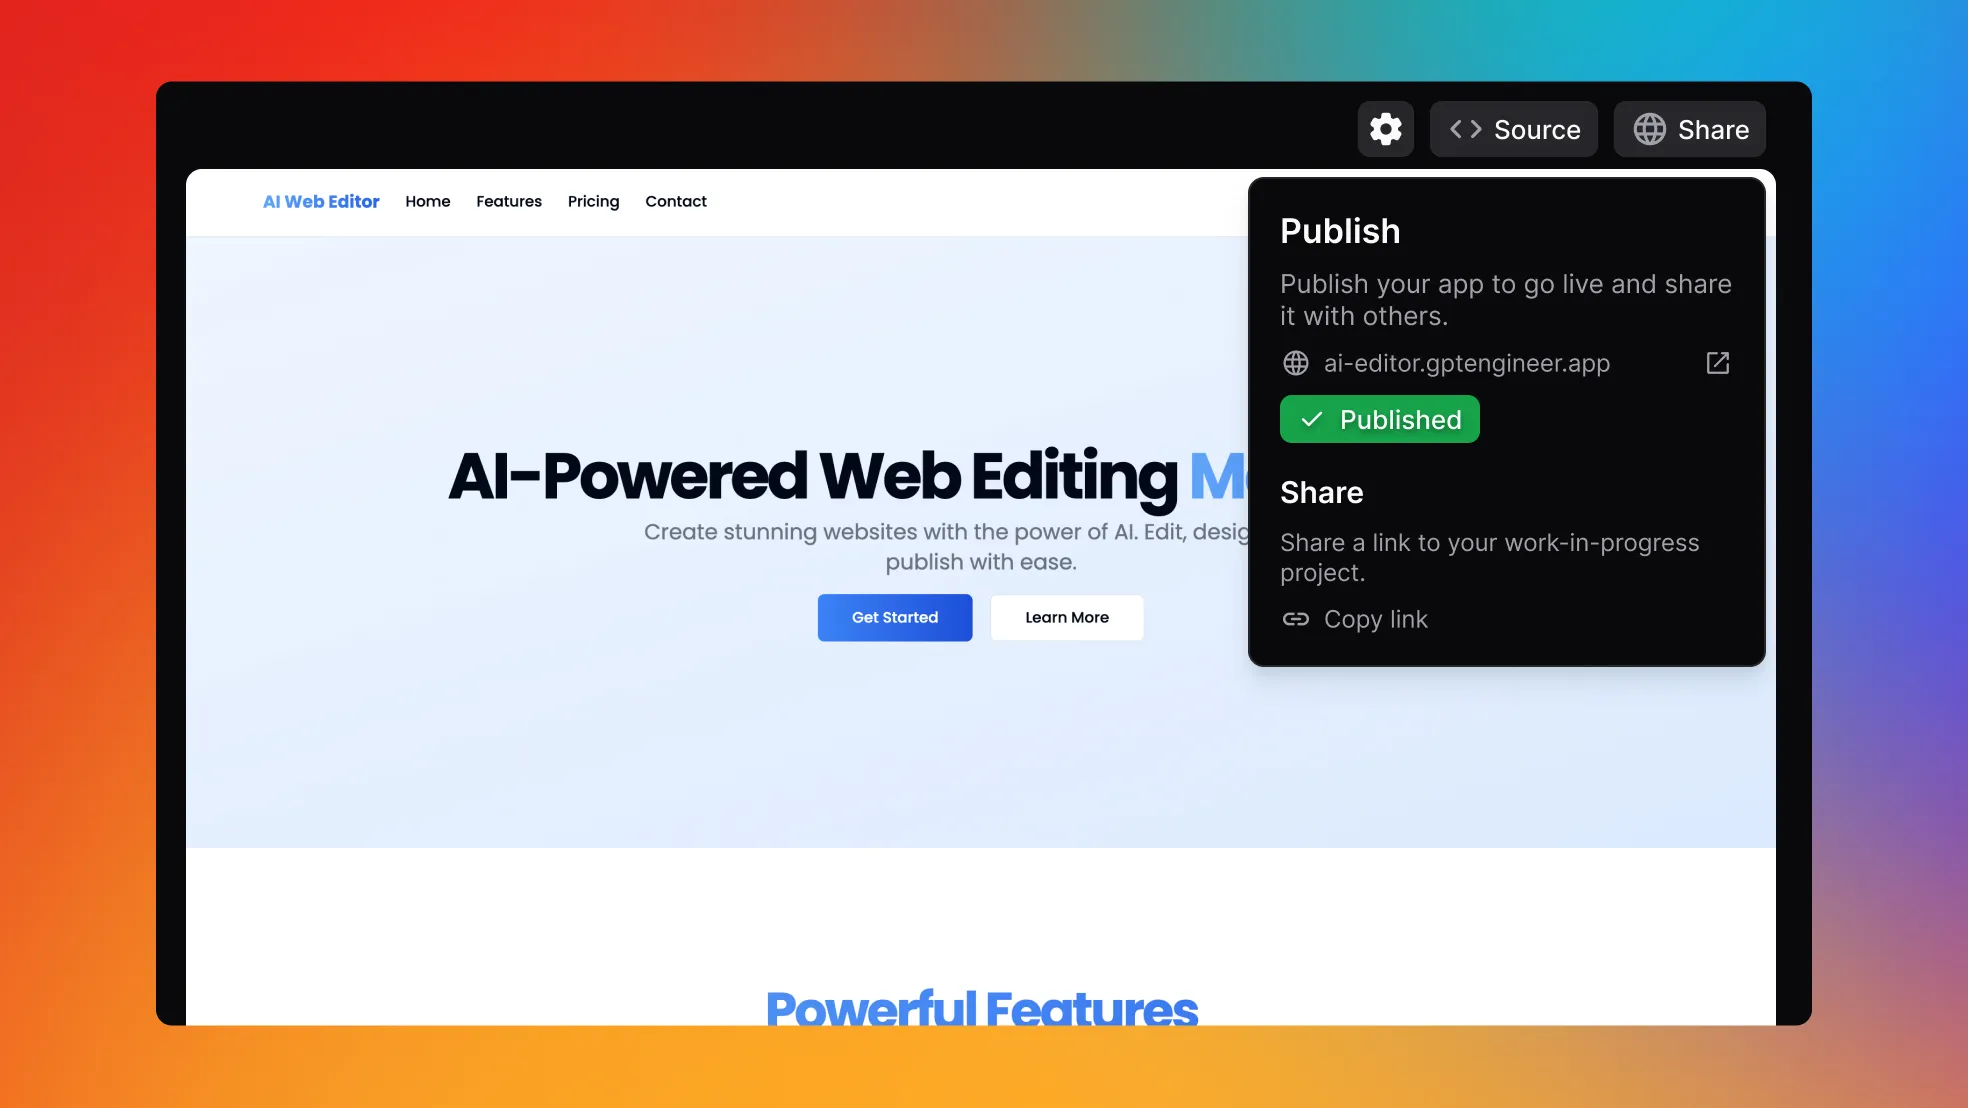Click the Copy link chain icon
Viewport: 1968px width, 1108px height.
[1294, 619]
